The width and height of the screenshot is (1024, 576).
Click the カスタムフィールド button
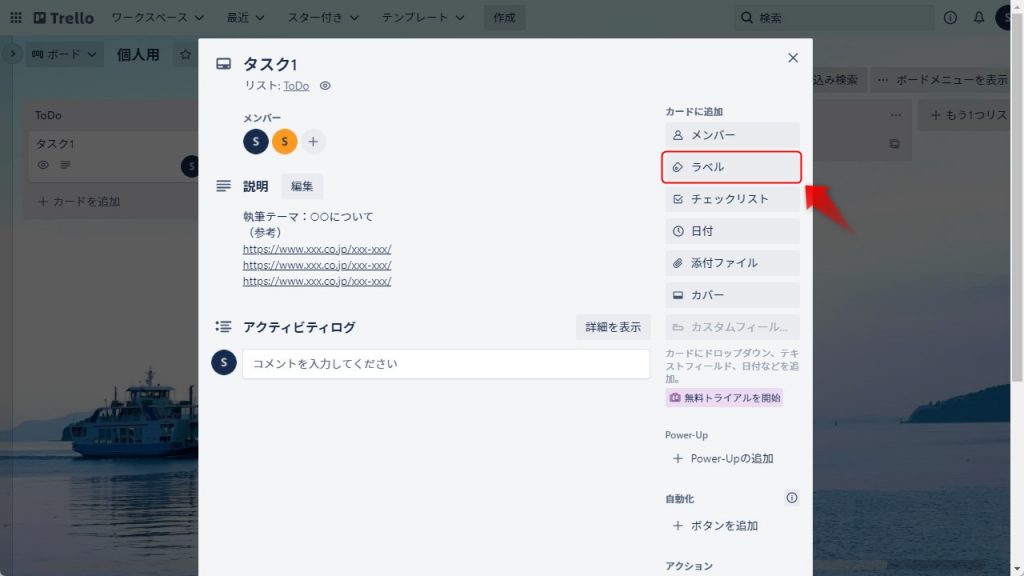(732, 327)
